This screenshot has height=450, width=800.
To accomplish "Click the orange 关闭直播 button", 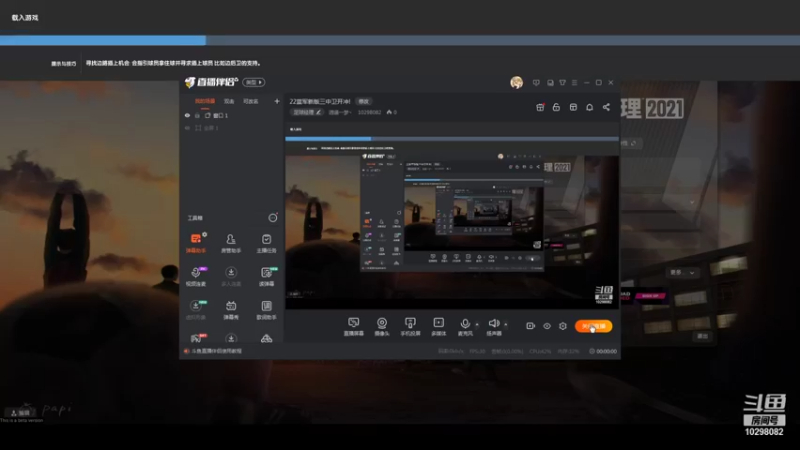I will pyautogui.click(x=593, y=326).
